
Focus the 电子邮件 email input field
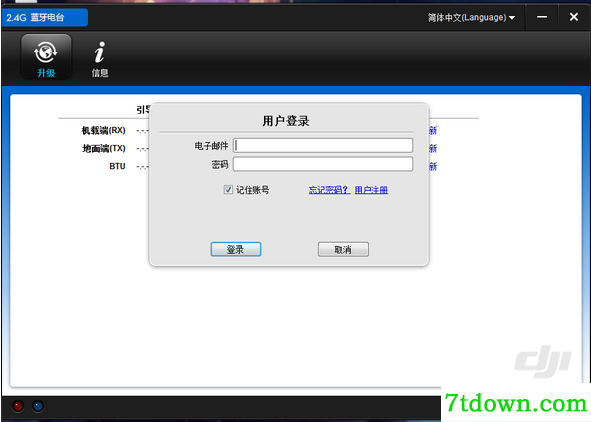click(323, 145)
